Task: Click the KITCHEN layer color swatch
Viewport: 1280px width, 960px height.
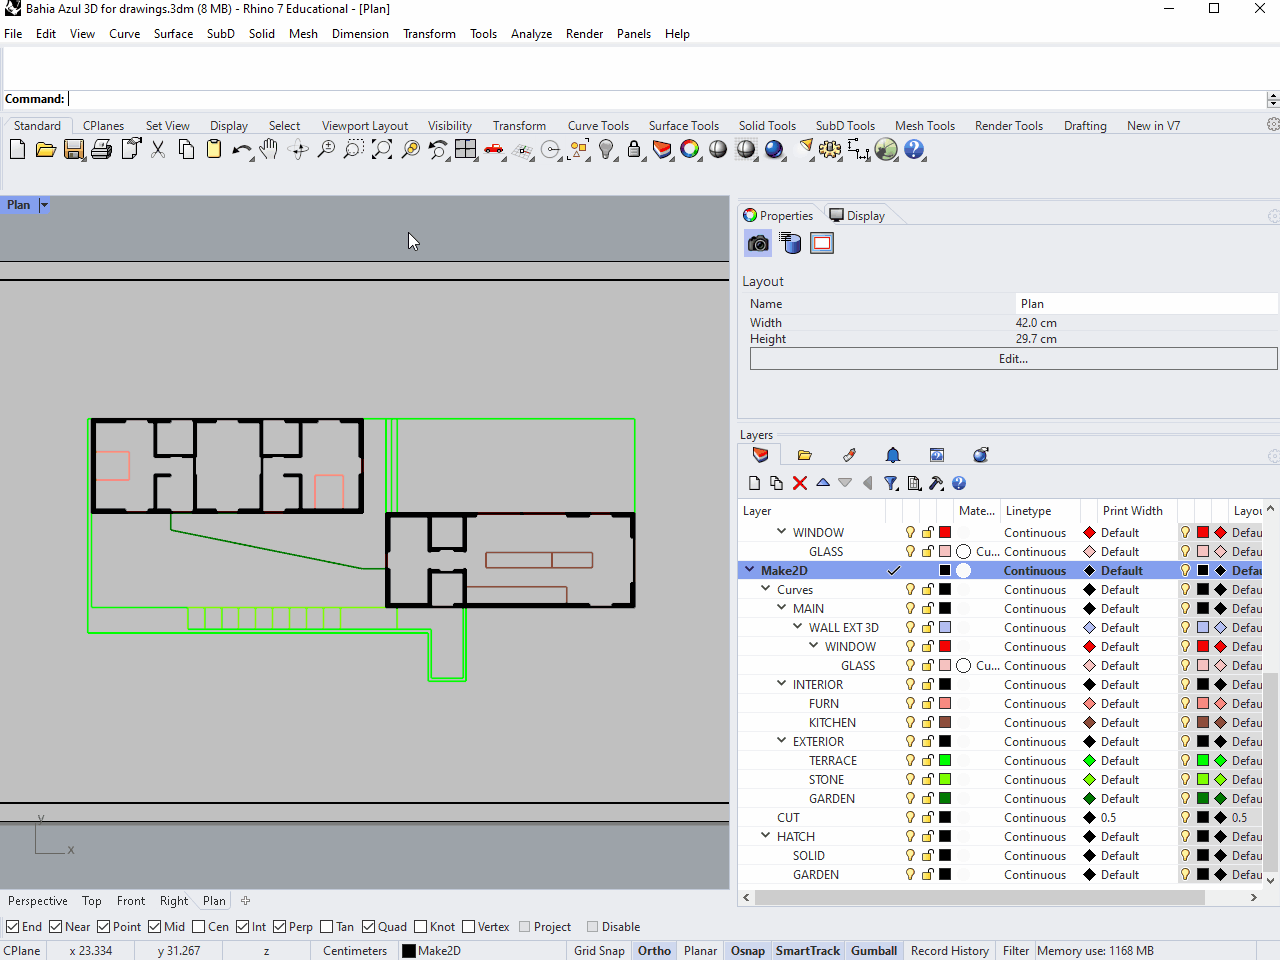Action: tap(945, 723)
